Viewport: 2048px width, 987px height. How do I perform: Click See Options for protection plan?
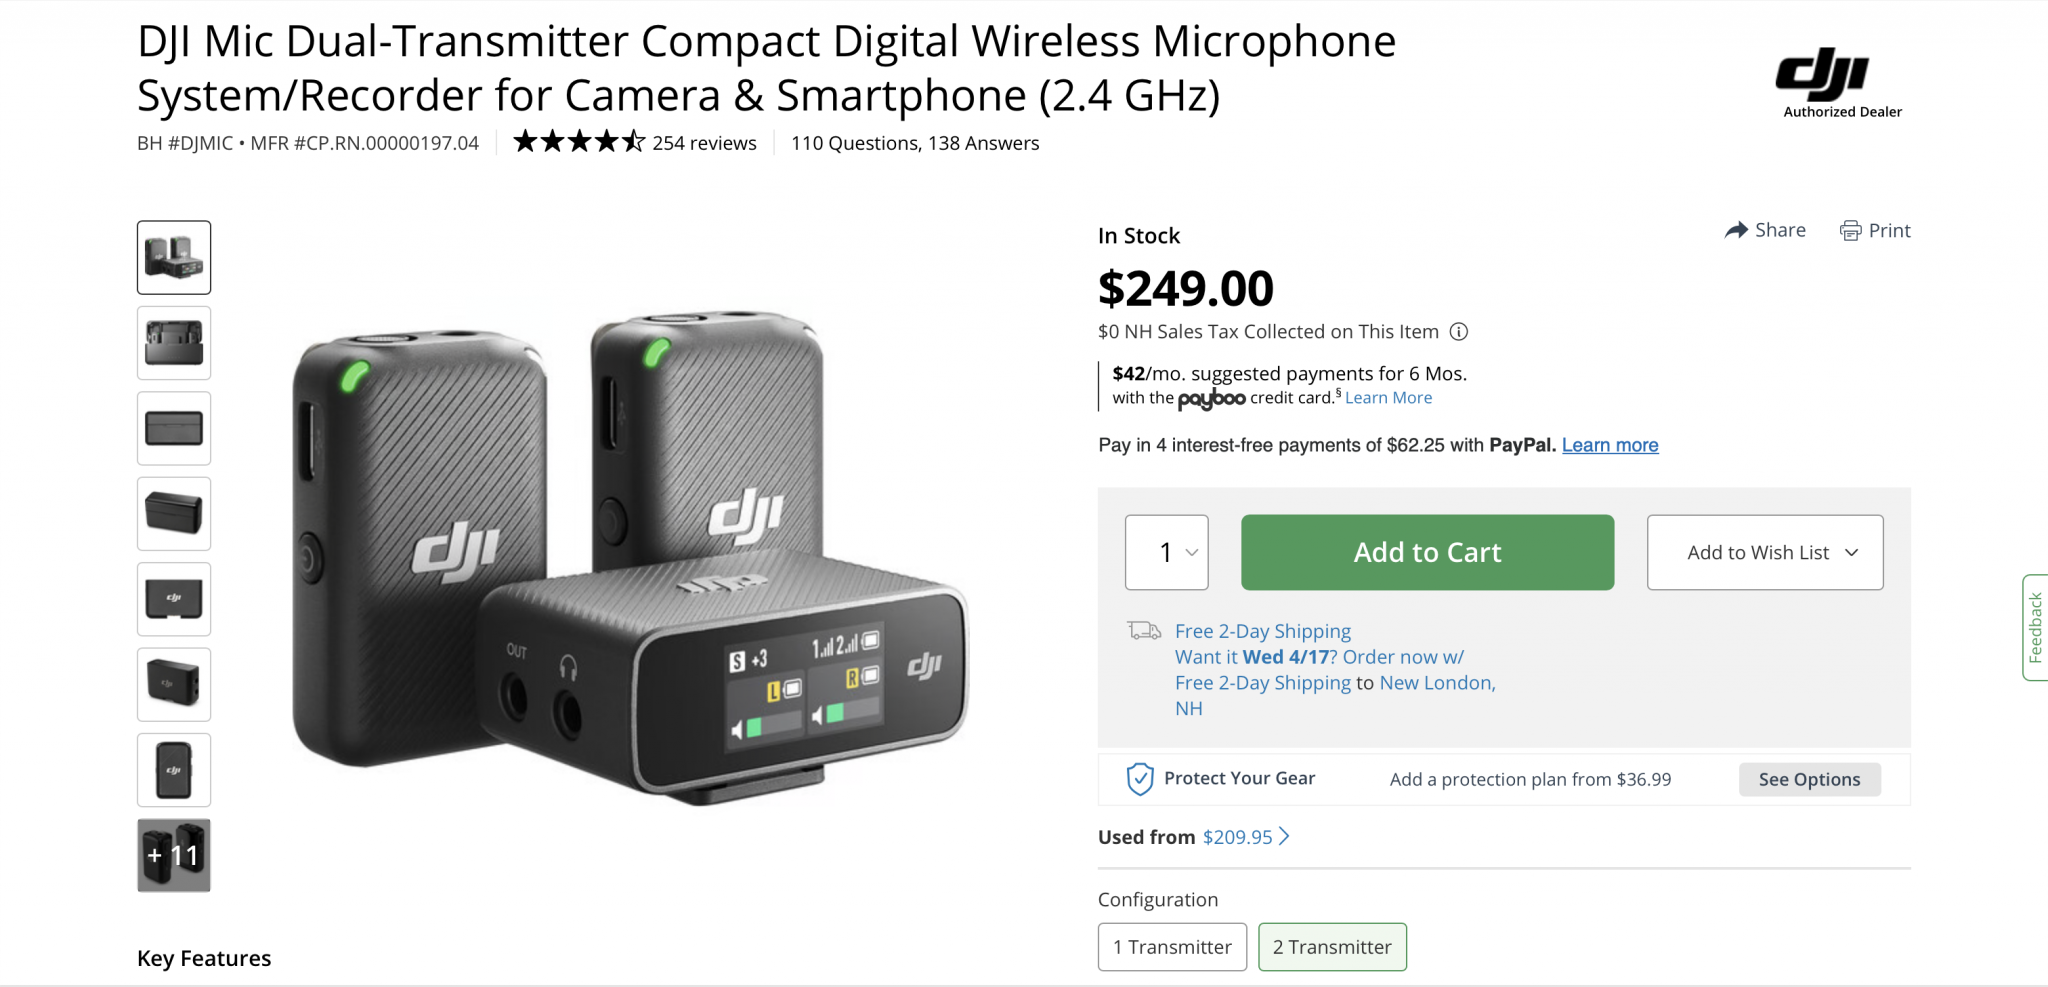[1809, 780]
